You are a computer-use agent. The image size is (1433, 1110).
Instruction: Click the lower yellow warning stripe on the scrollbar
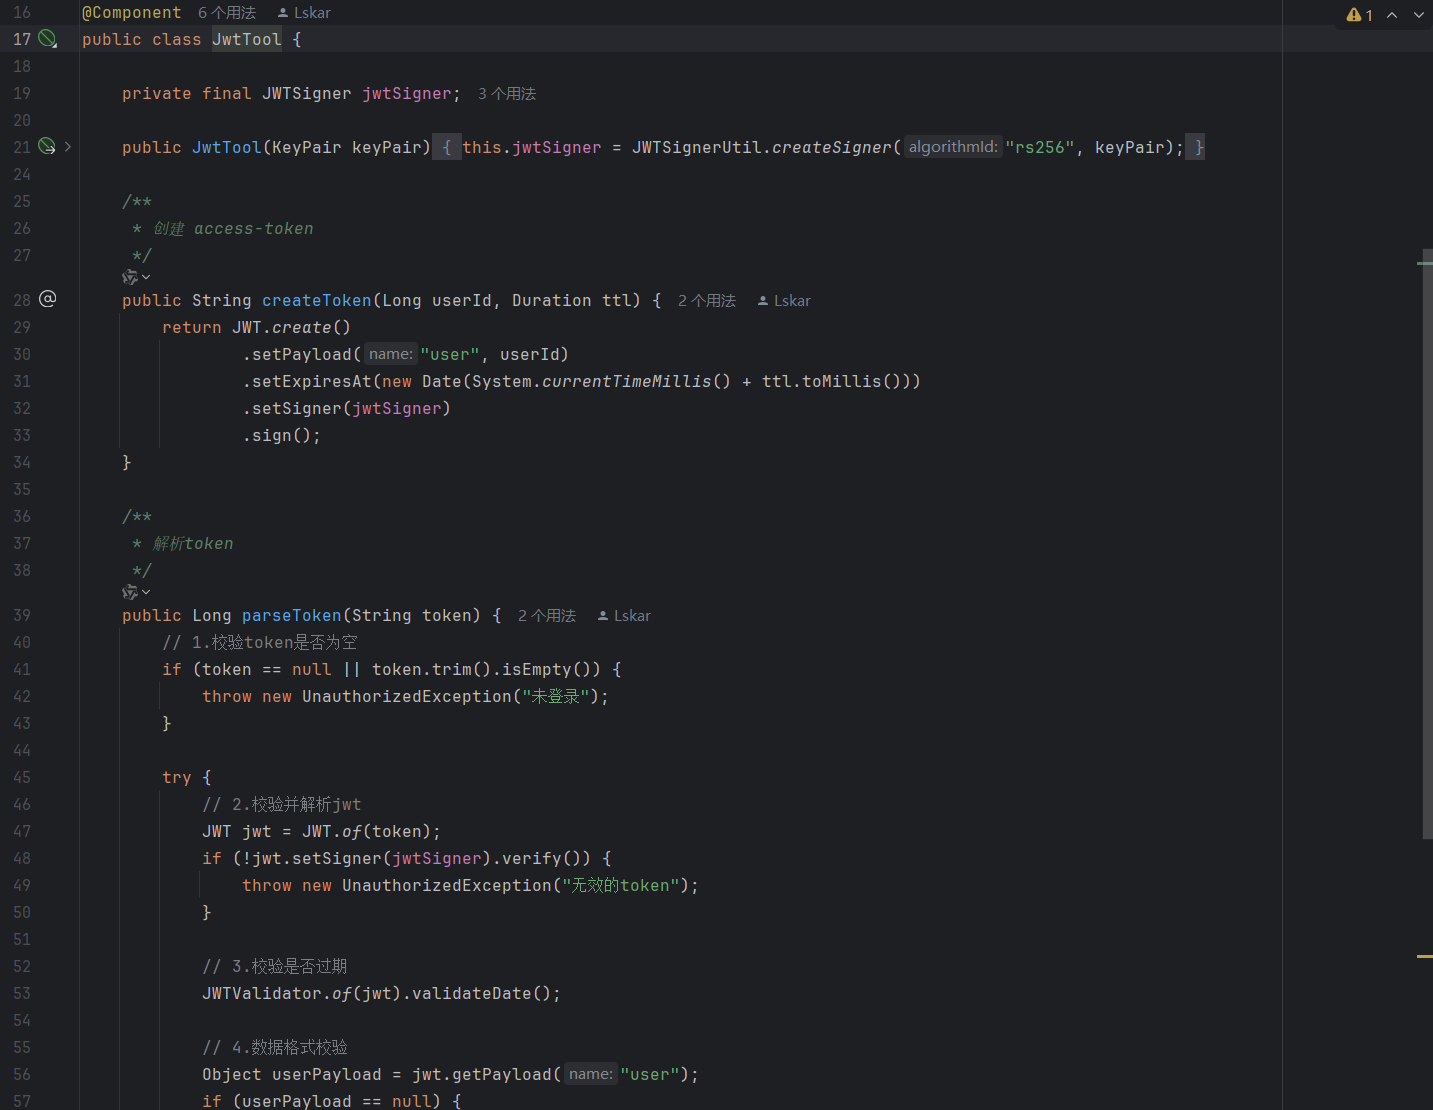1425,957
